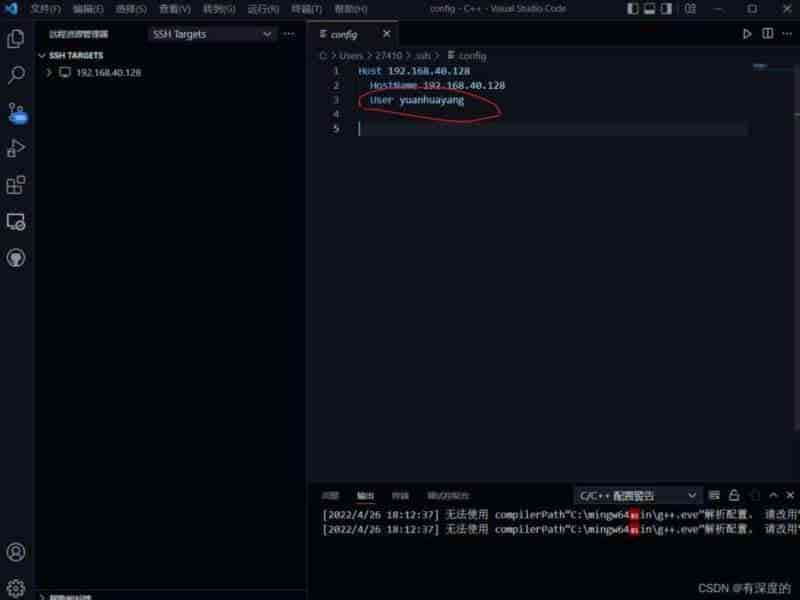Viewport: 800px width, 600px height.
Task: Open the Run and Debug view
Action: tap(16, 148)
